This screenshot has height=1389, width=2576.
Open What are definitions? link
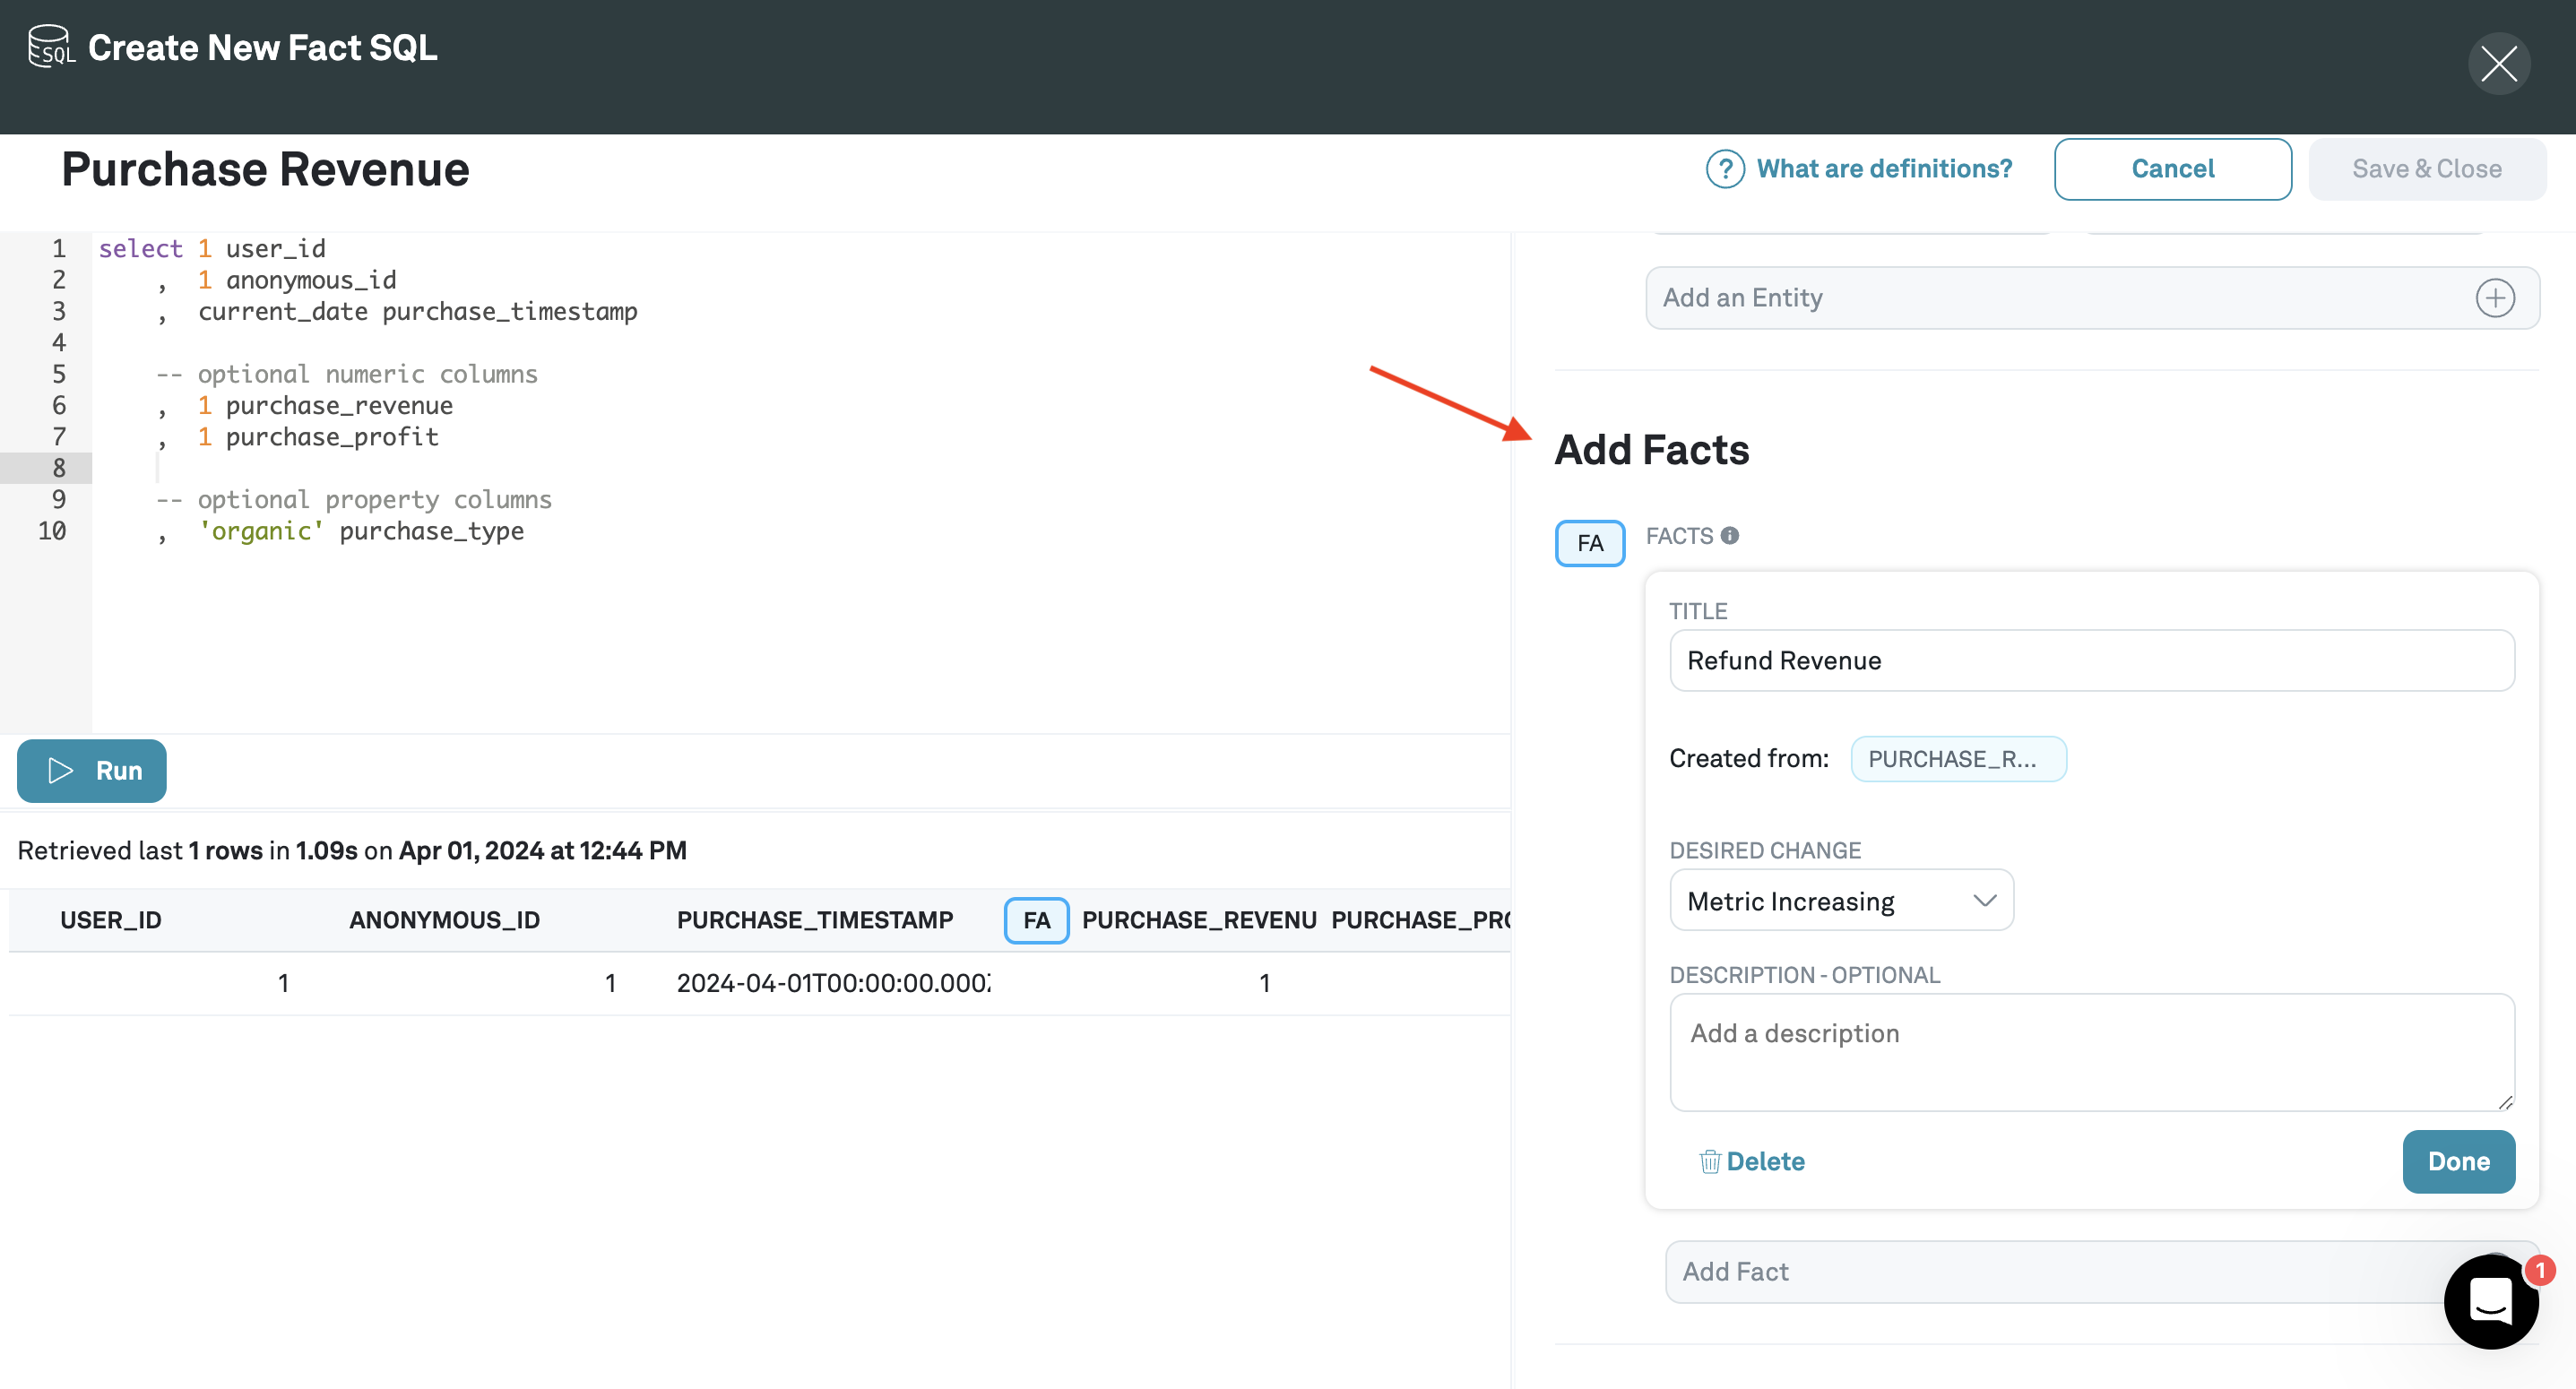click(x=1884, y=169)
